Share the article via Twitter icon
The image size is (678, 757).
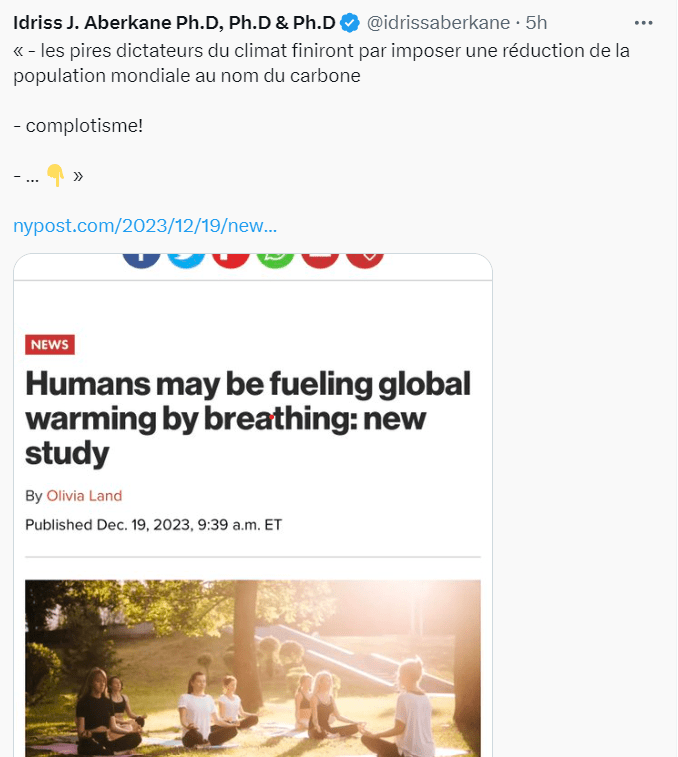pos(186,258)
